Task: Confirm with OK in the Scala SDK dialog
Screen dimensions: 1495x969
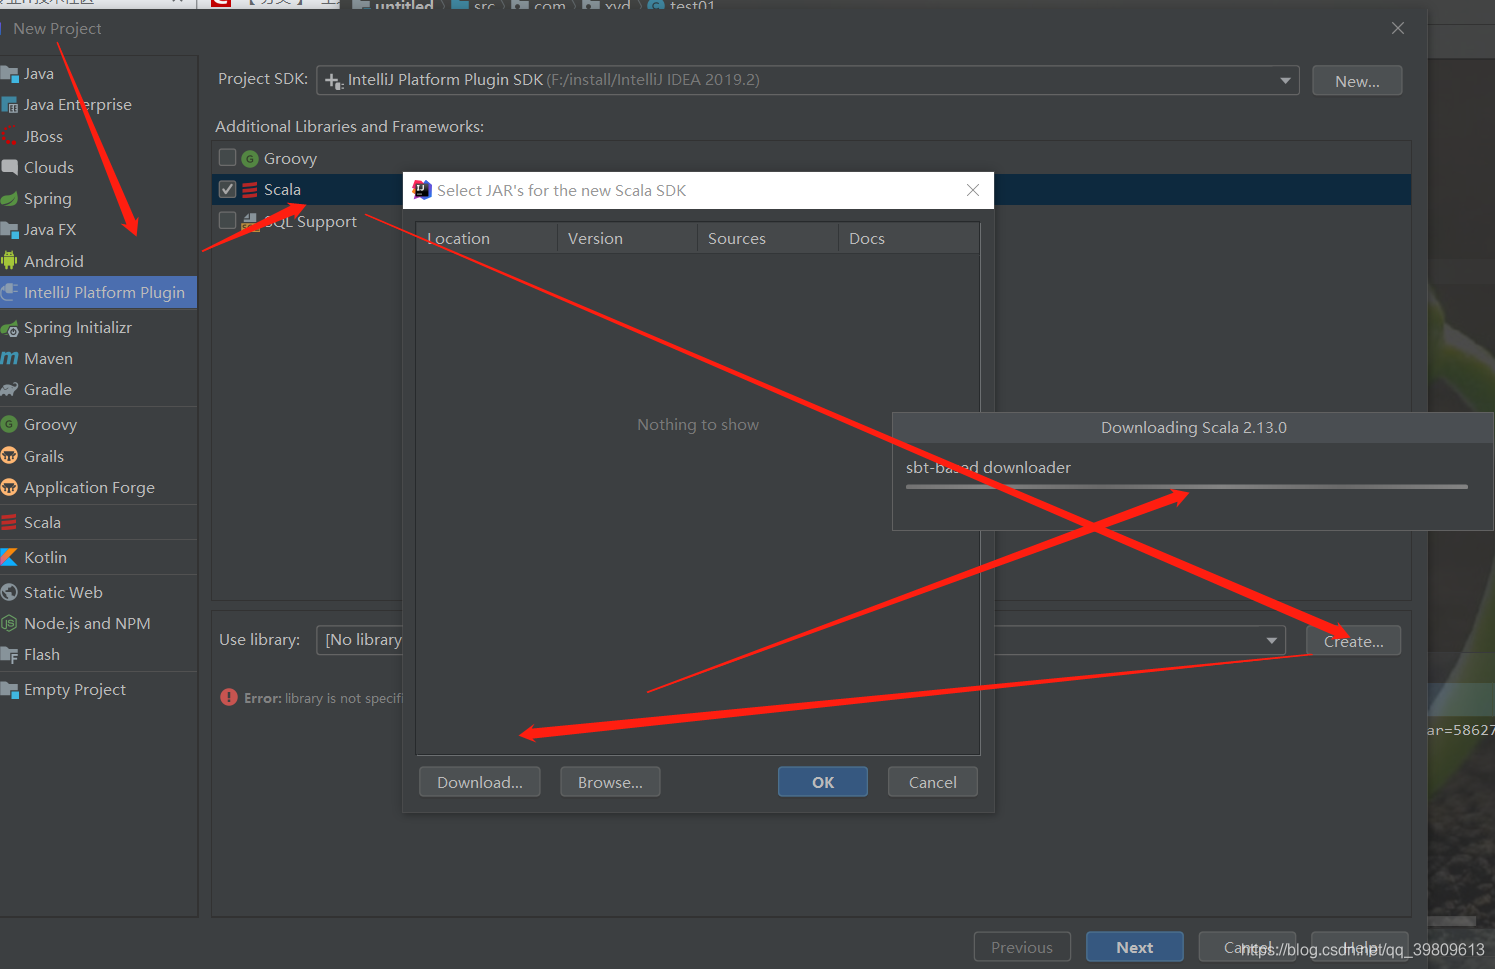Action: point(823,782)
